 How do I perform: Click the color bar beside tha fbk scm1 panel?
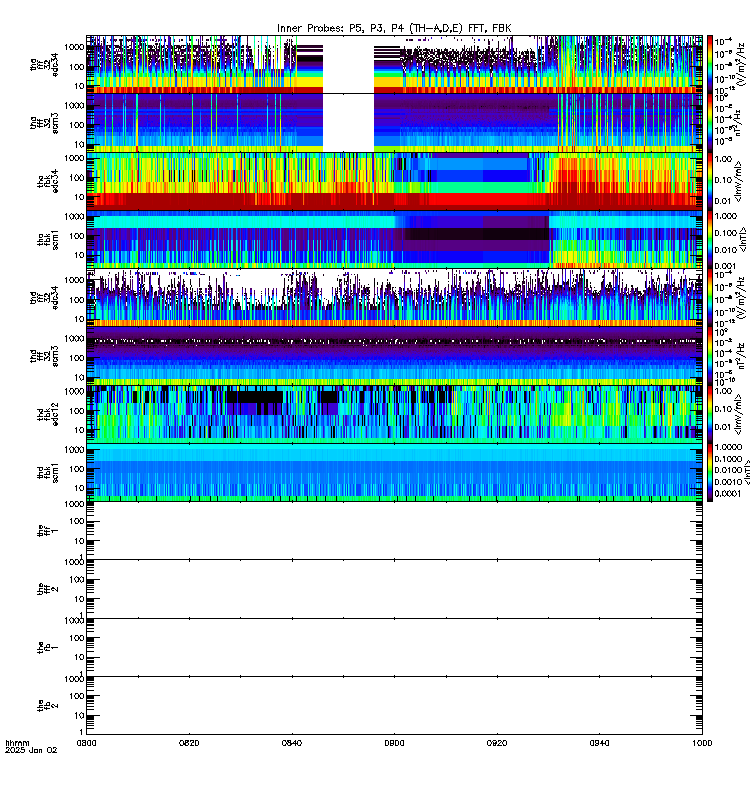pos(710,239)
